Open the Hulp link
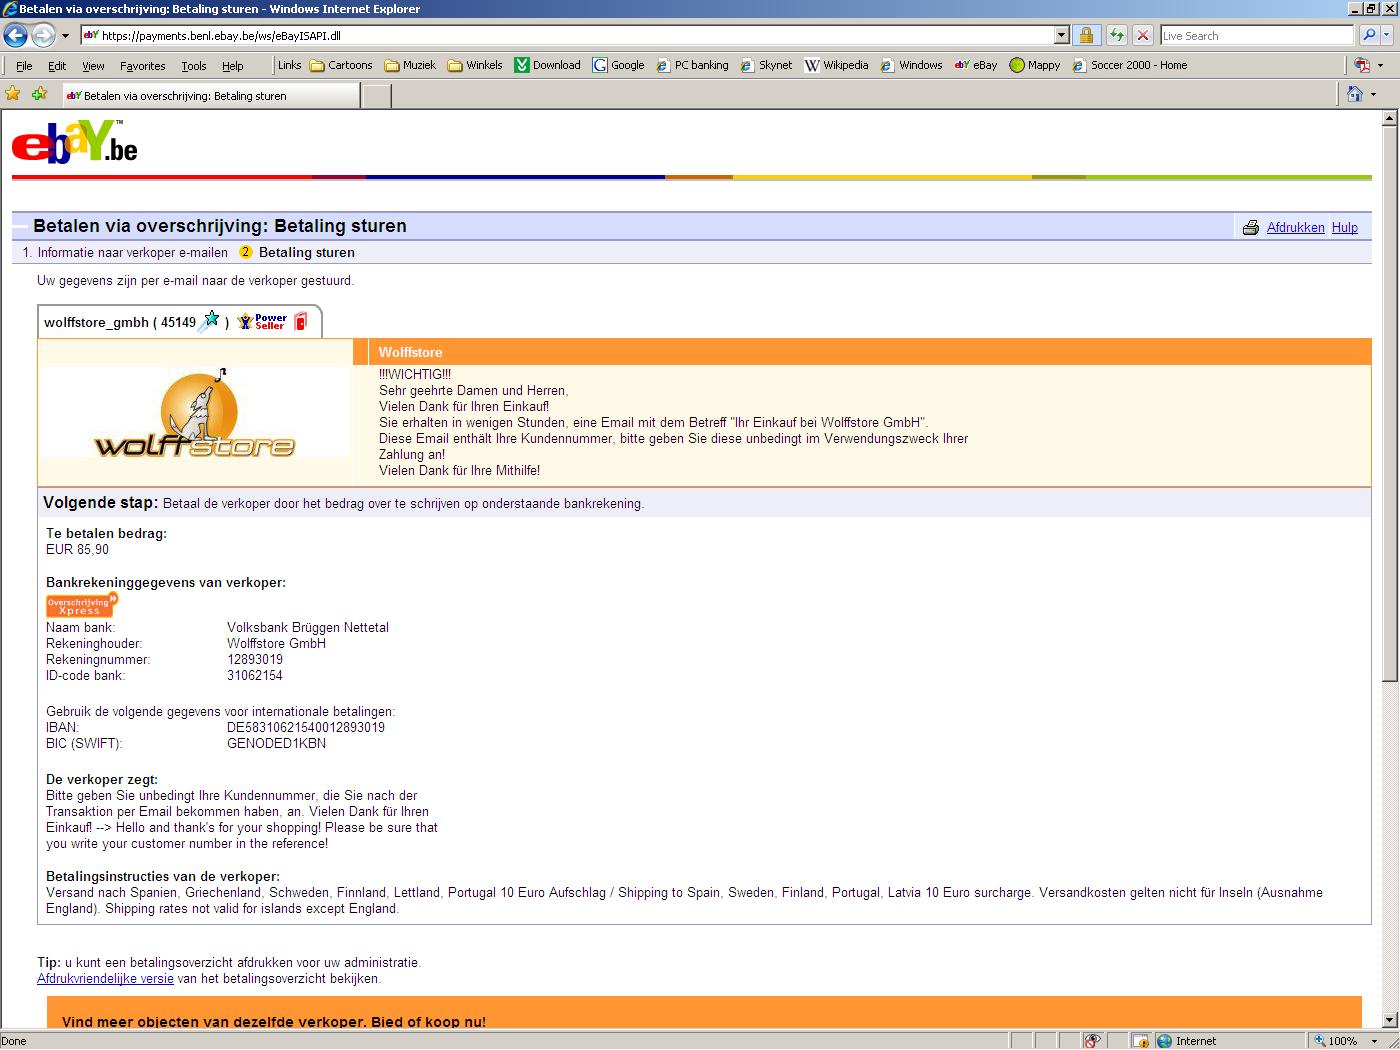 (1344, 227)
